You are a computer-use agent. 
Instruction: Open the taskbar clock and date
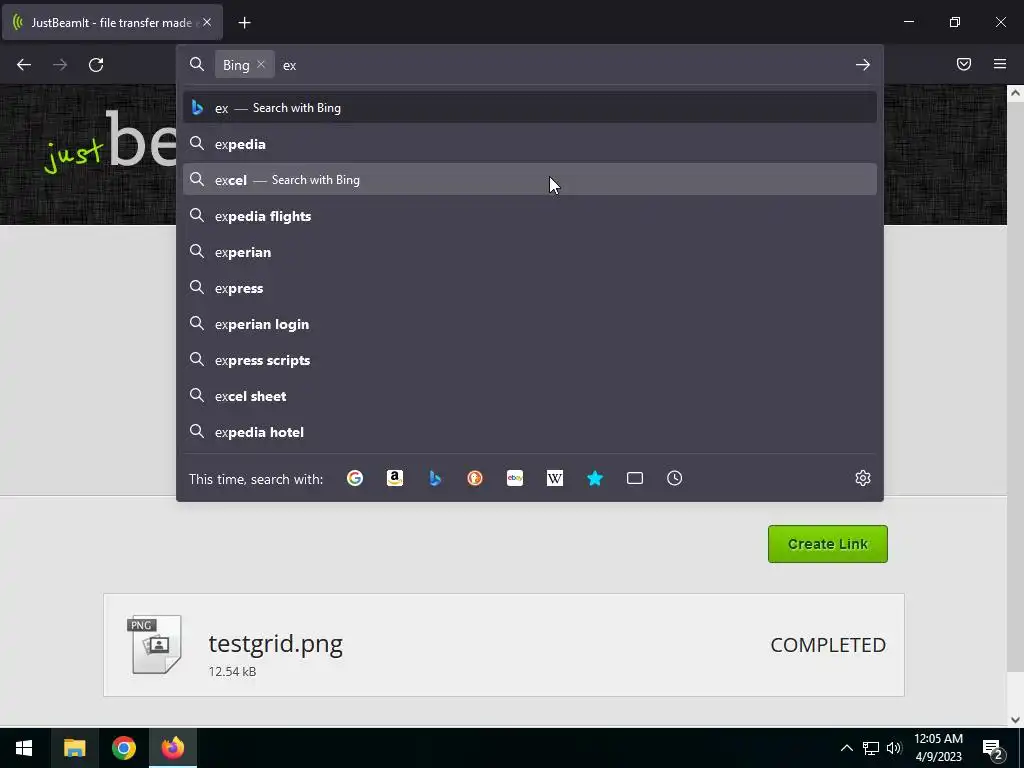pyautogui.click(x=938, y=748)
